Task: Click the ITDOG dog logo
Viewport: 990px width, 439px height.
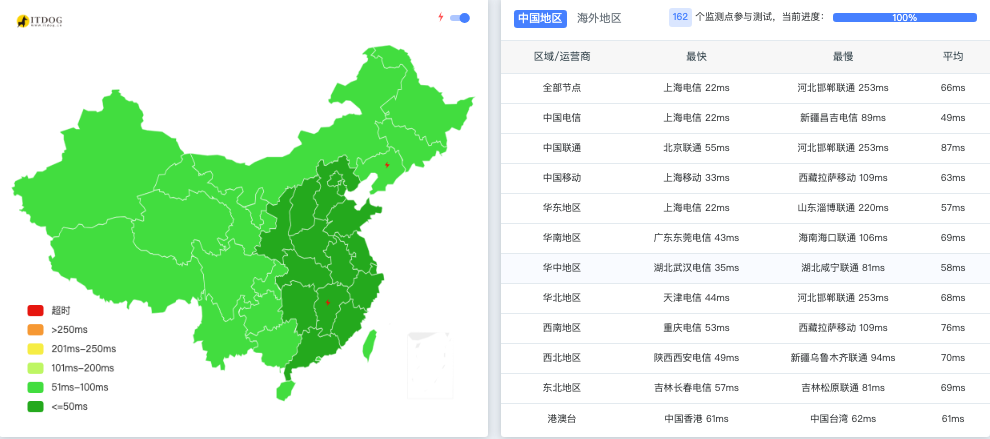Action: (x=23, y=20)
